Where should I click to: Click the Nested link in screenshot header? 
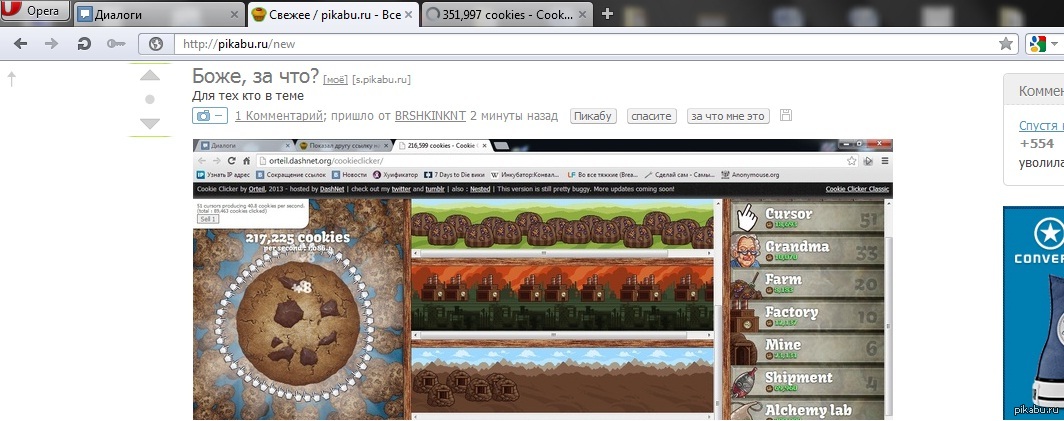pyautogui.click(x=480, y=189)
